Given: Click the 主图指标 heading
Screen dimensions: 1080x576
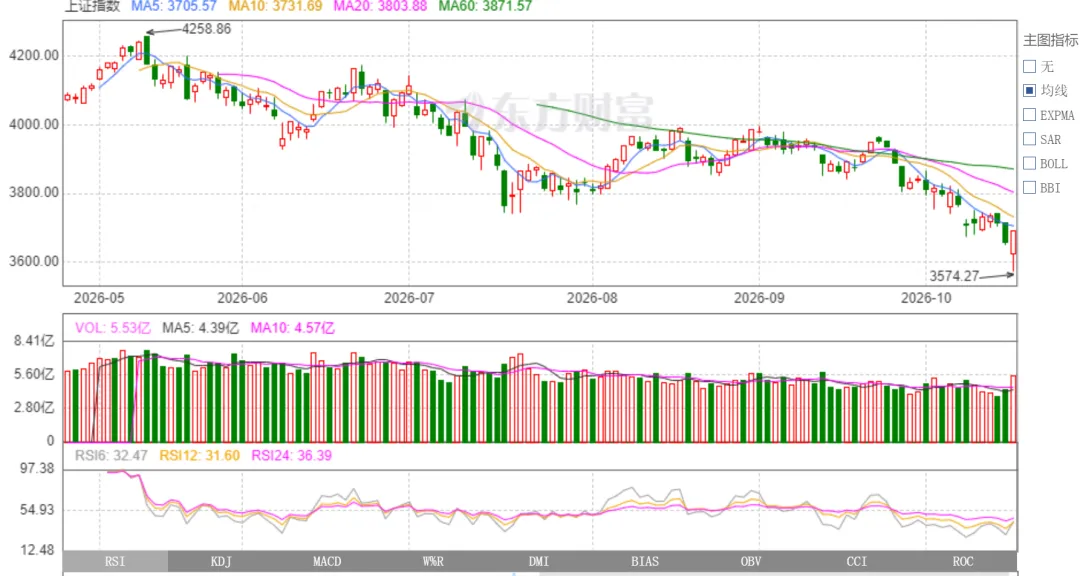Looking at the screenshot, I should (x=1051, y=40).
